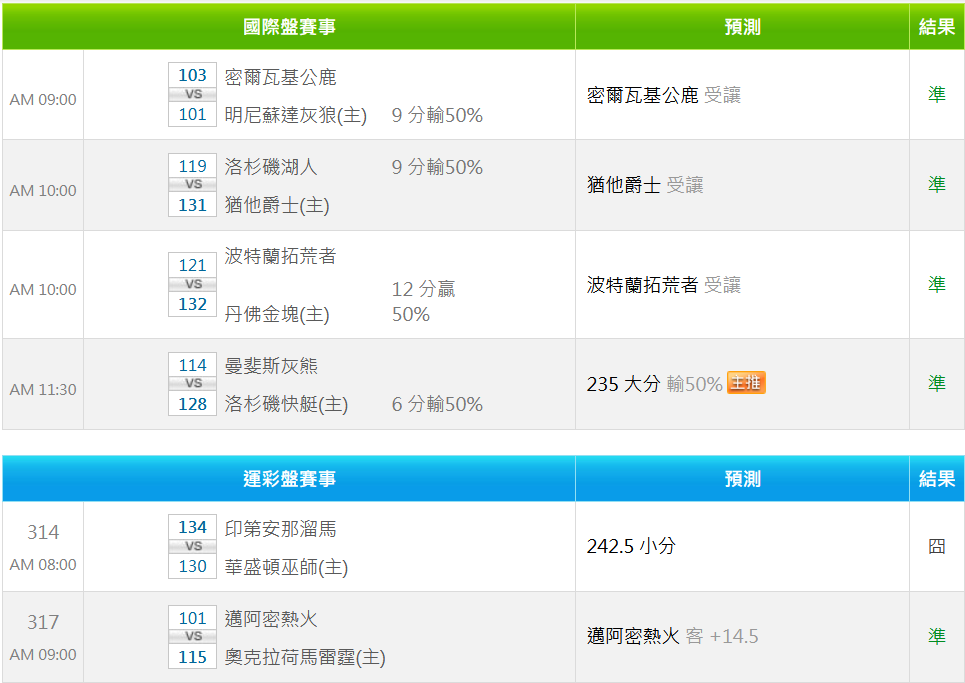This screenshot has width=965, height=683.
Task: Select team name 洛杉磯湖人
Action: point(271,167)
